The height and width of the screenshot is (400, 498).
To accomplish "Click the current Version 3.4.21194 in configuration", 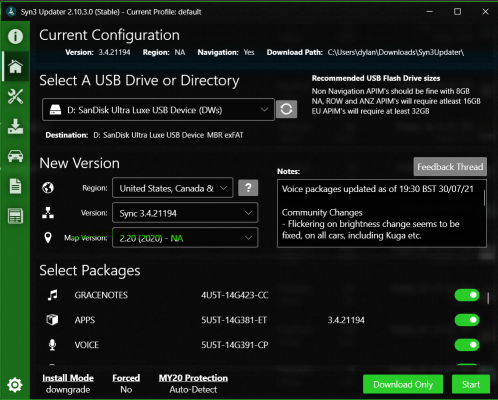I will 114,52.
